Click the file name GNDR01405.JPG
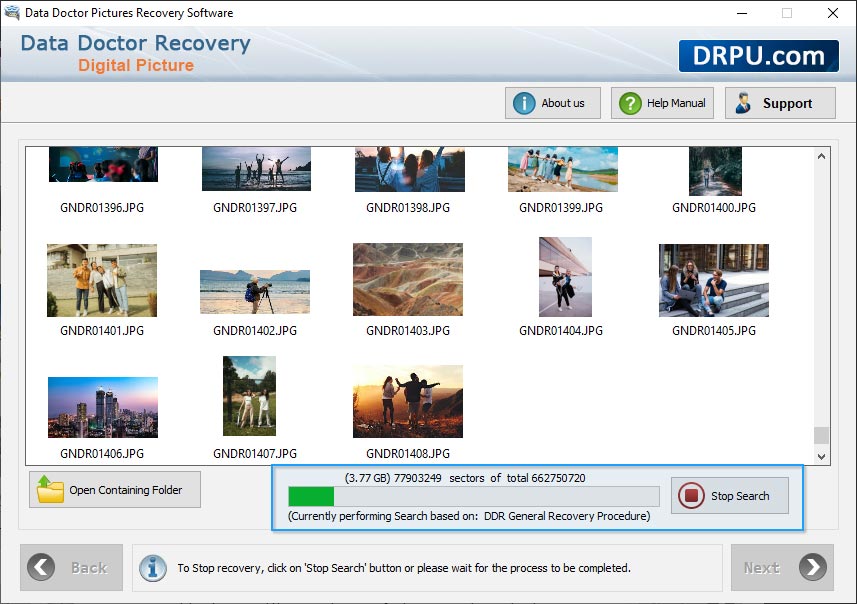Screen dimensions: 857x604 click(x=714, y=331)
